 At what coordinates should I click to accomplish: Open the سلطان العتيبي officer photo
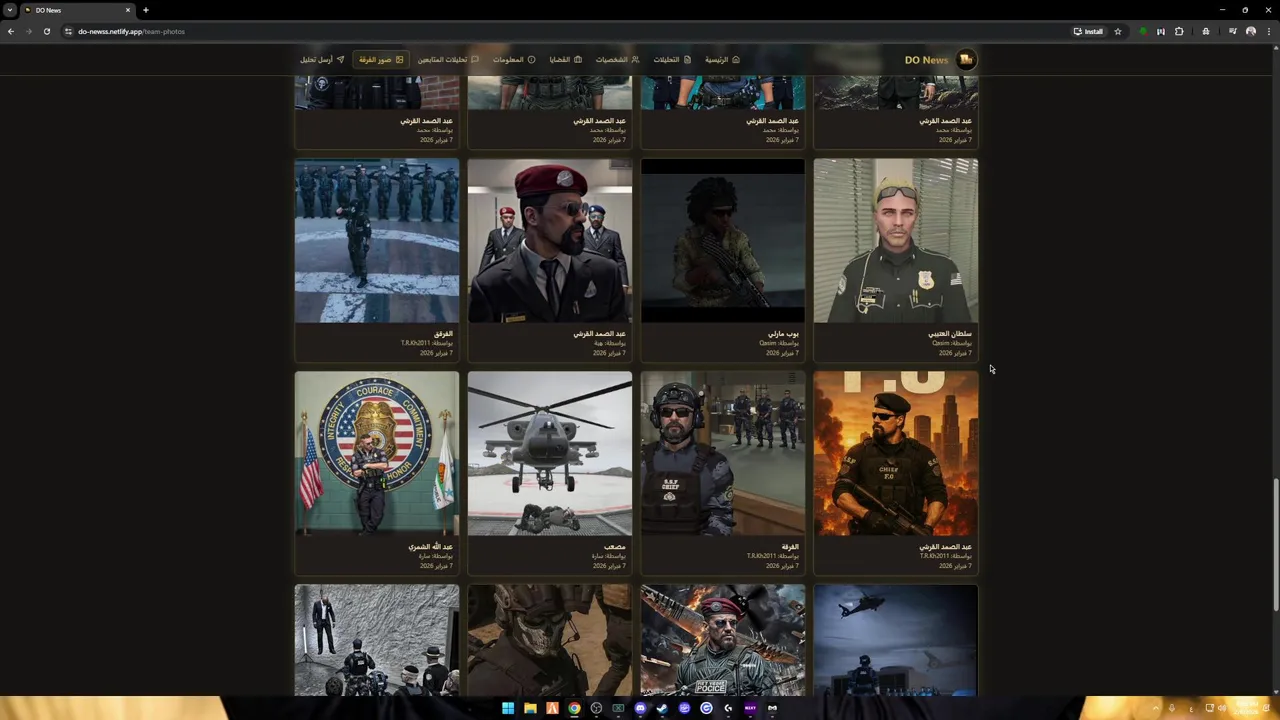pyautogui.click(x=896, y=240)
